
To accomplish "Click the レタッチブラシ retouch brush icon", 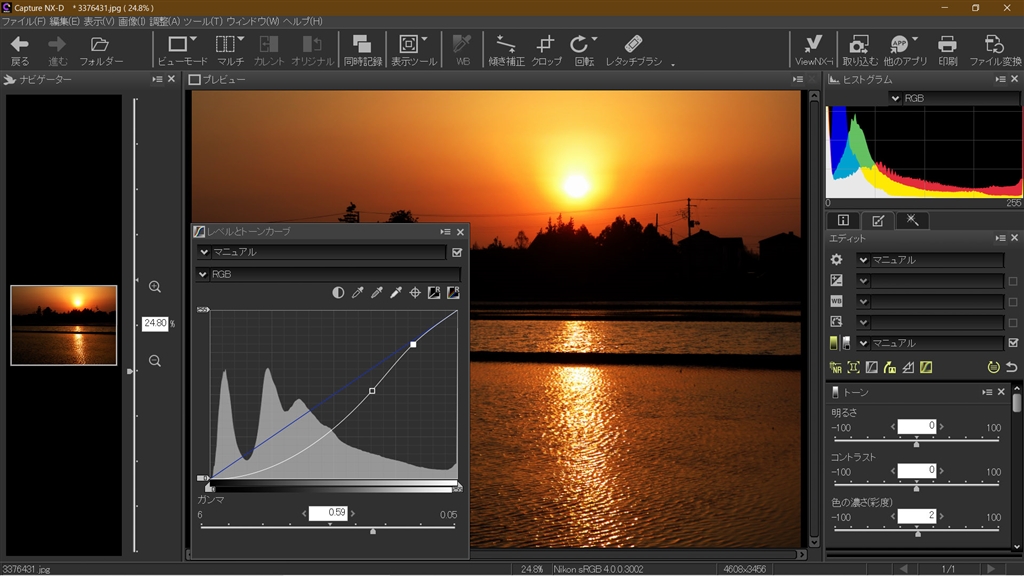I will pyautogui.click(x=633, y=49).
